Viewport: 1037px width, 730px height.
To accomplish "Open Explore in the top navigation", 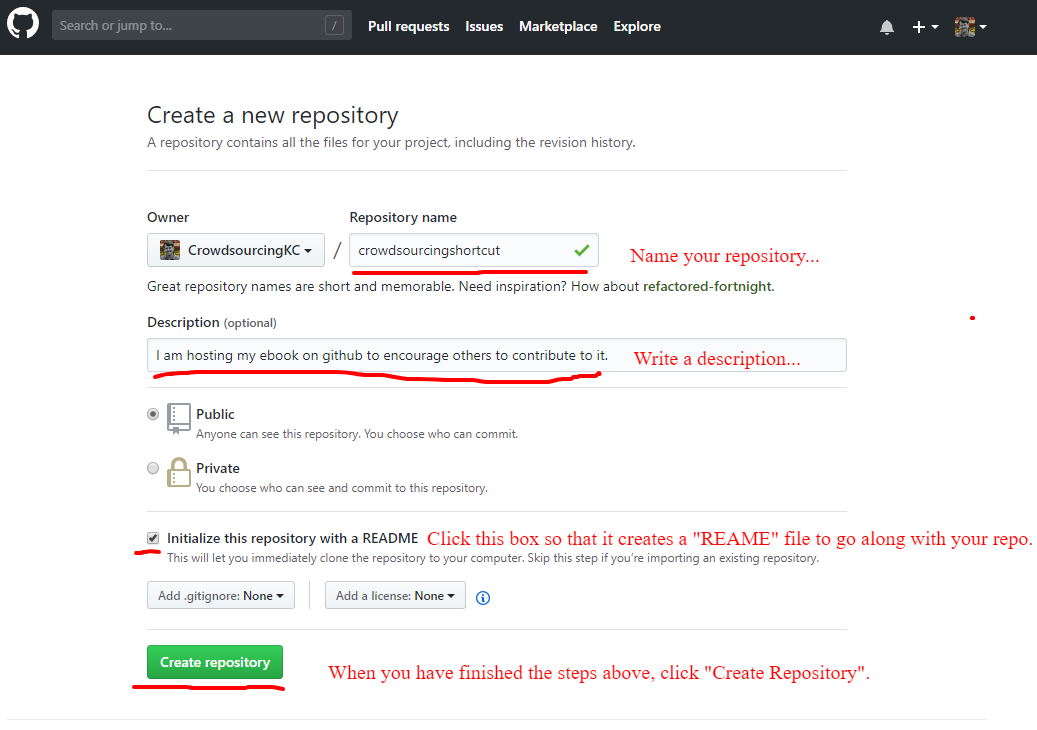I will tap(637, 26).
